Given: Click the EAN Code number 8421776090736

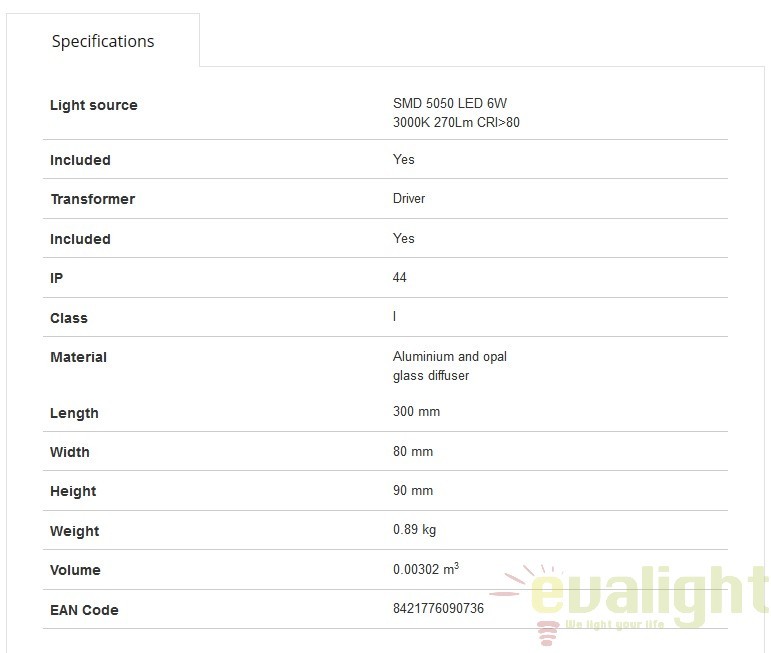Looking at the screenshot, I should click(438, 609).
